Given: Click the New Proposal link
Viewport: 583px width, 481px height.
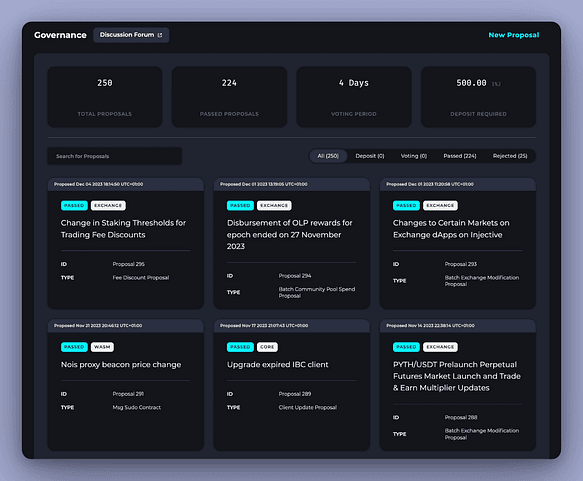Looking at the screenshot, I should pos(513,35).
